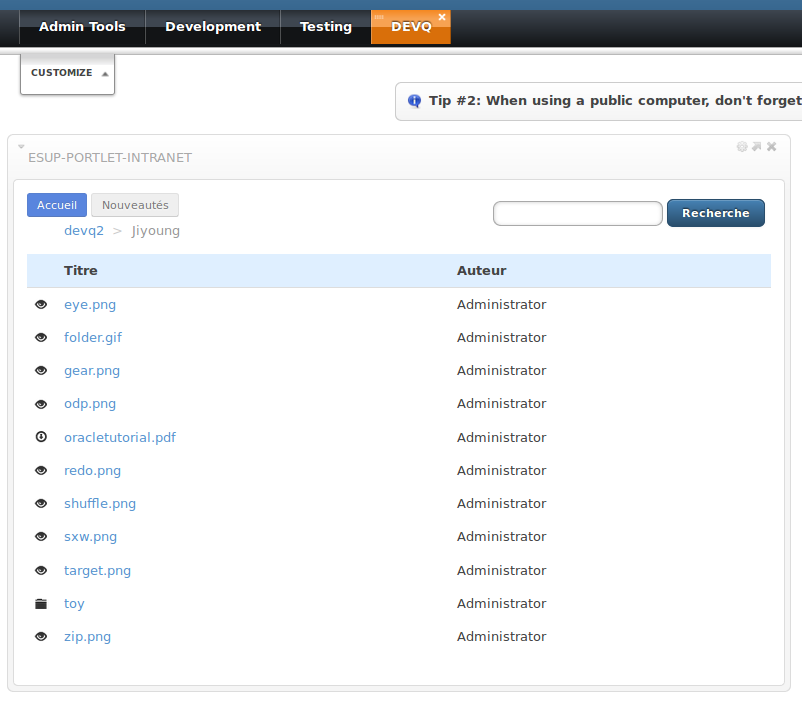Viewport: 802px width, 703px height.
Task: Switch to the Admin Tools tab
Action: click(82, 27)
